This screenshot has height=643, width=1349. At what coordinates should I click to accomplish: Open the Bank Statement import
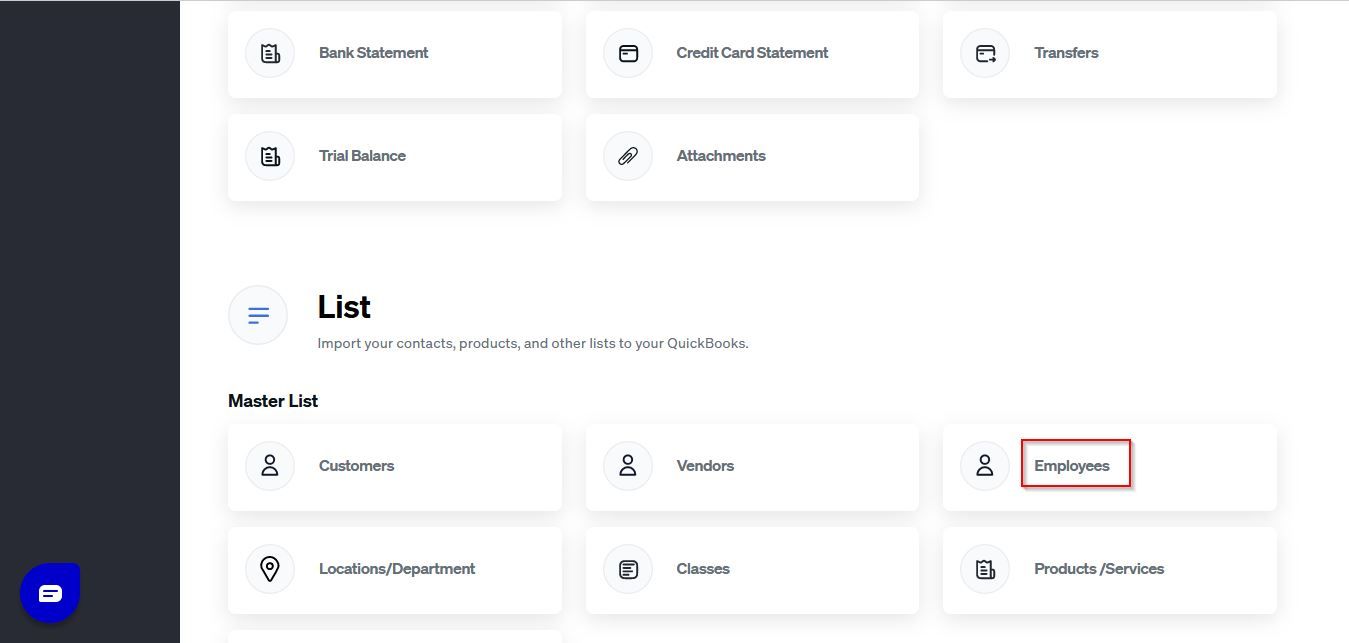point(395,54)
